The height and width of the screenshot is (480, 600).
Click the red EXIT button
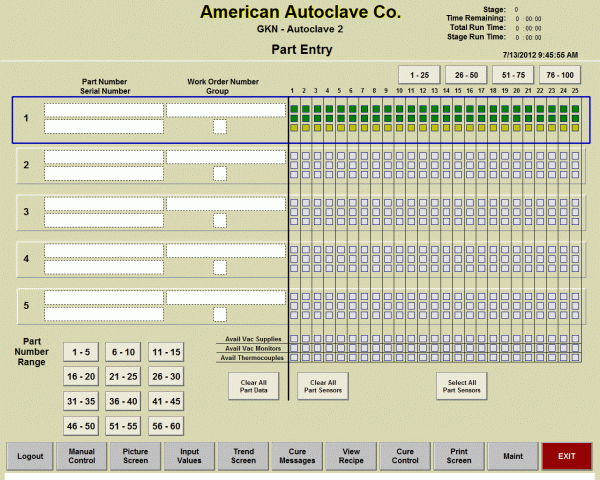pos(566,456)
